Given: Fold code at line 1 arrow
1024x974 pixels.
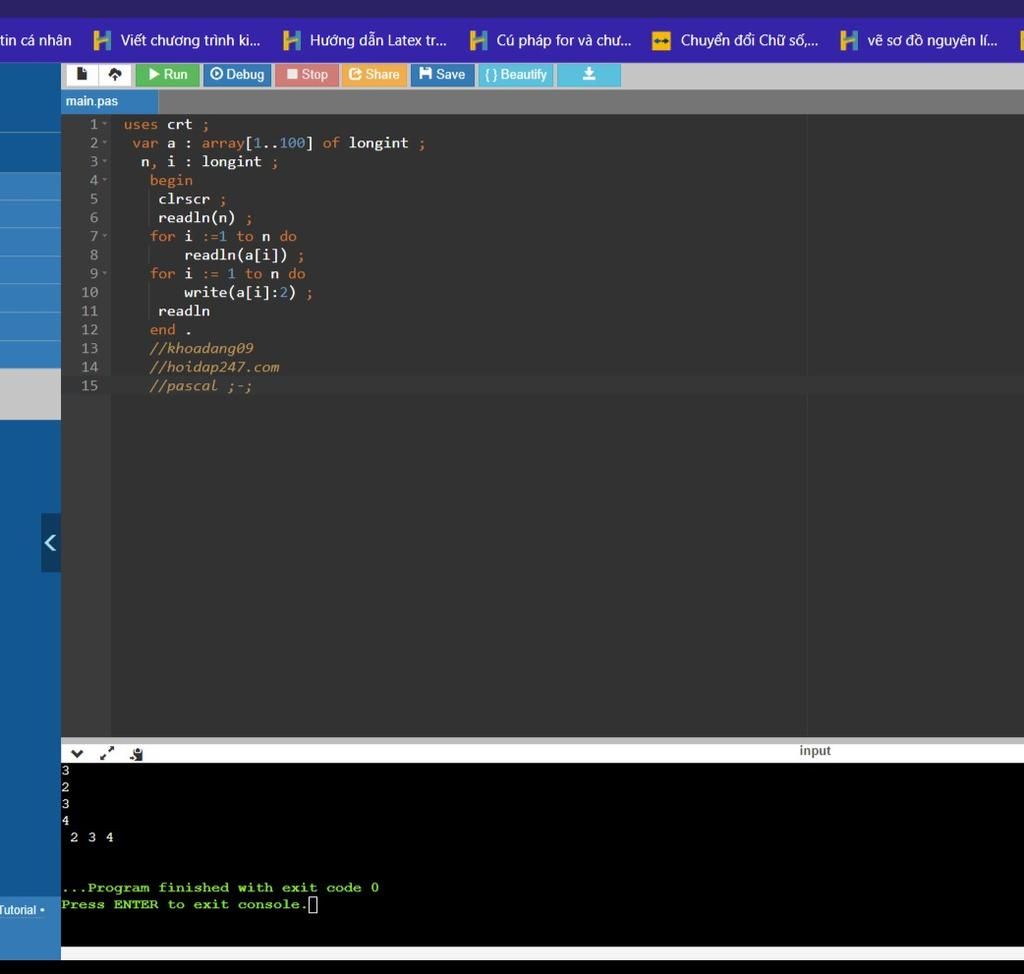Looking at the screenshot, I should [x=104, y=124].
